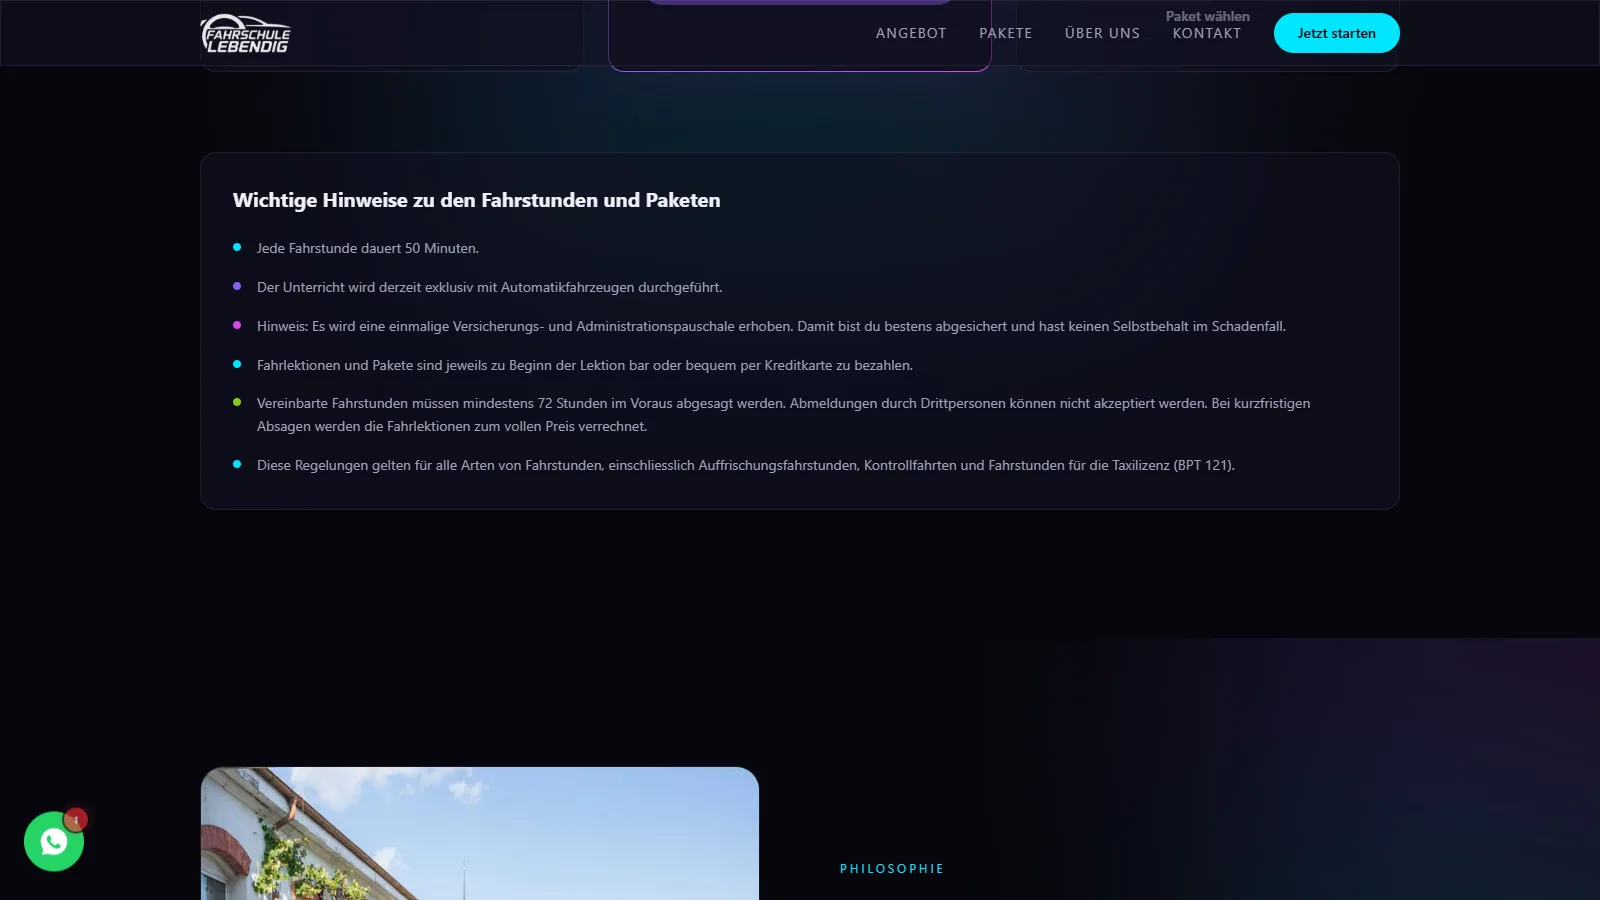
Task: Click the line 'Jede Fahrstunde dauert 50 Minuten.'
Action: click(x=368, y=248)
